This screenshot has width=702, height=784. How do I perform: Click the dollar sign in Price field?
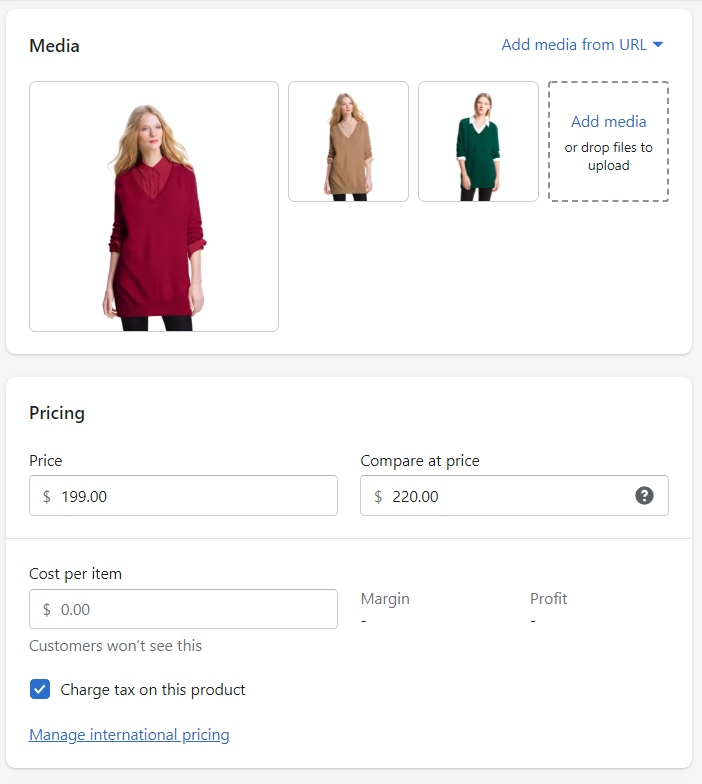coord(46,496)
